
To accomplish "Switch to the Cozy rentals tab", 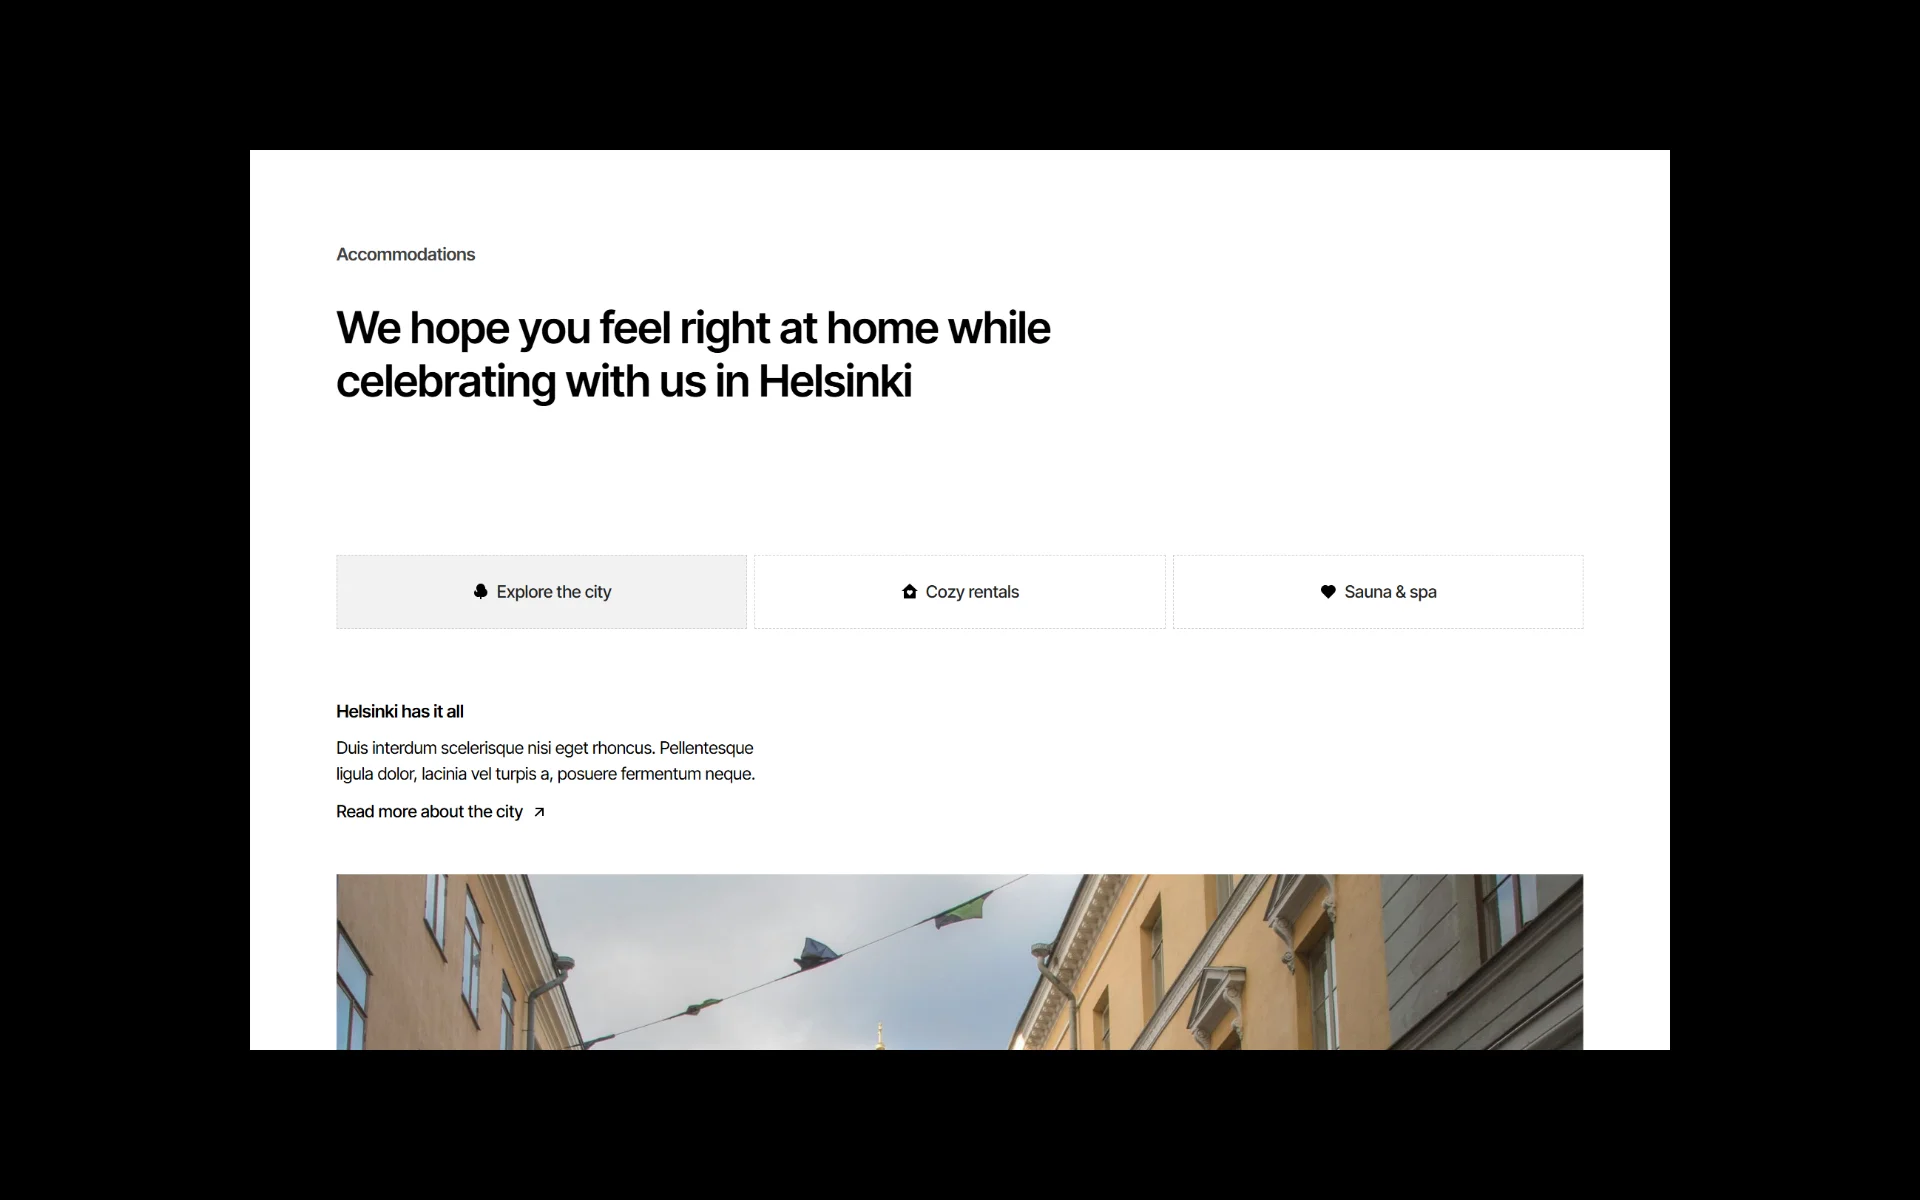I will (x=960, y=592).
